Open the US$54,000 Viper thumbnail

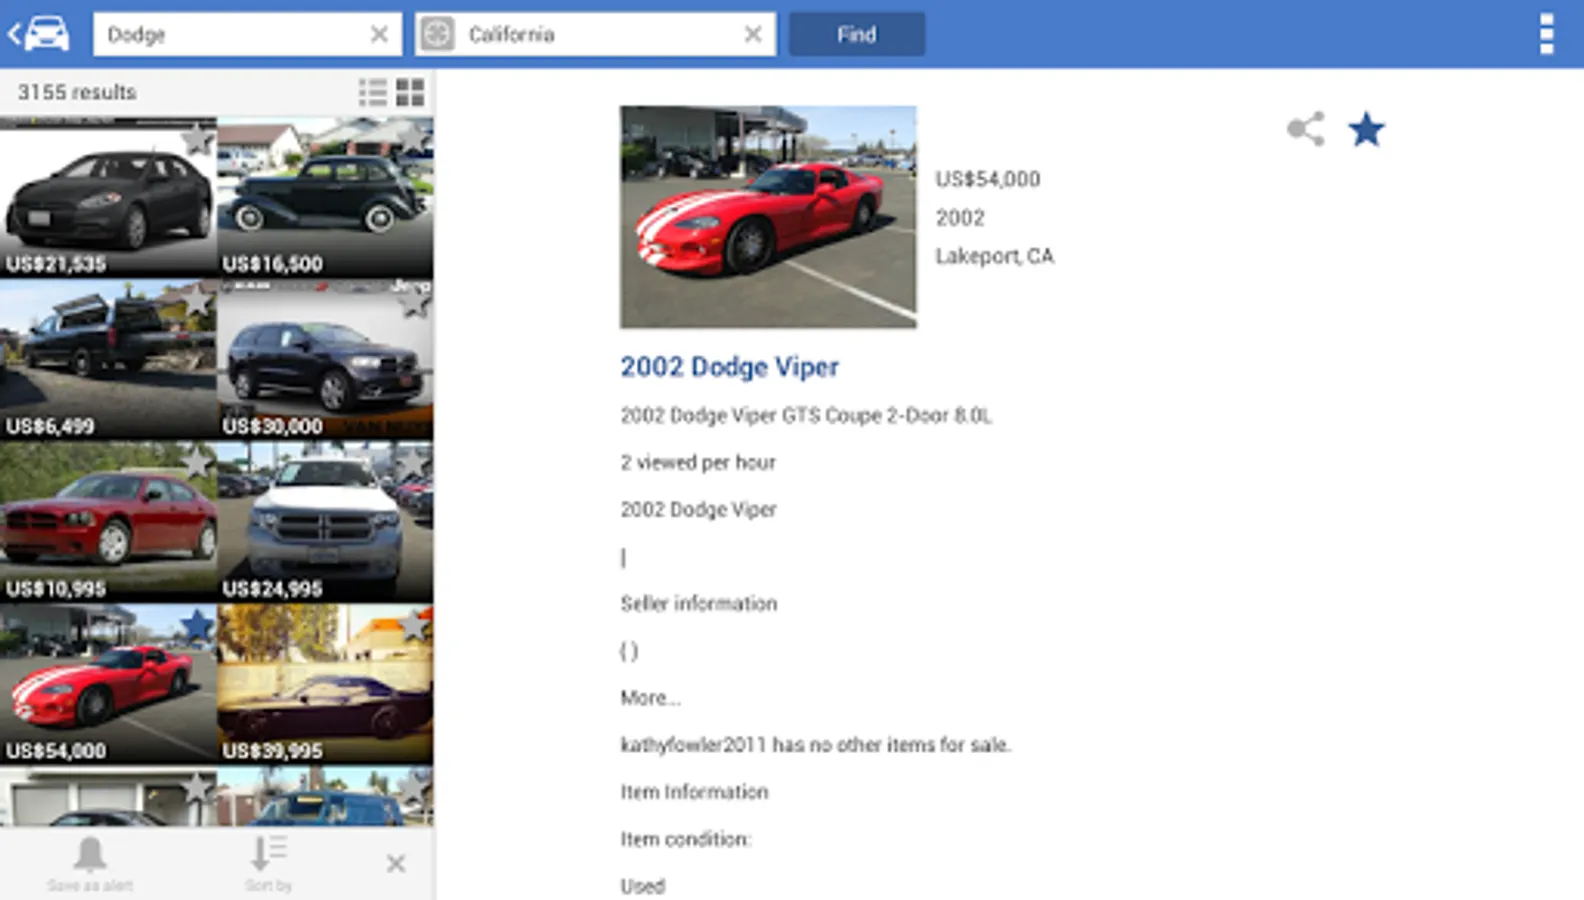(108, 684)
